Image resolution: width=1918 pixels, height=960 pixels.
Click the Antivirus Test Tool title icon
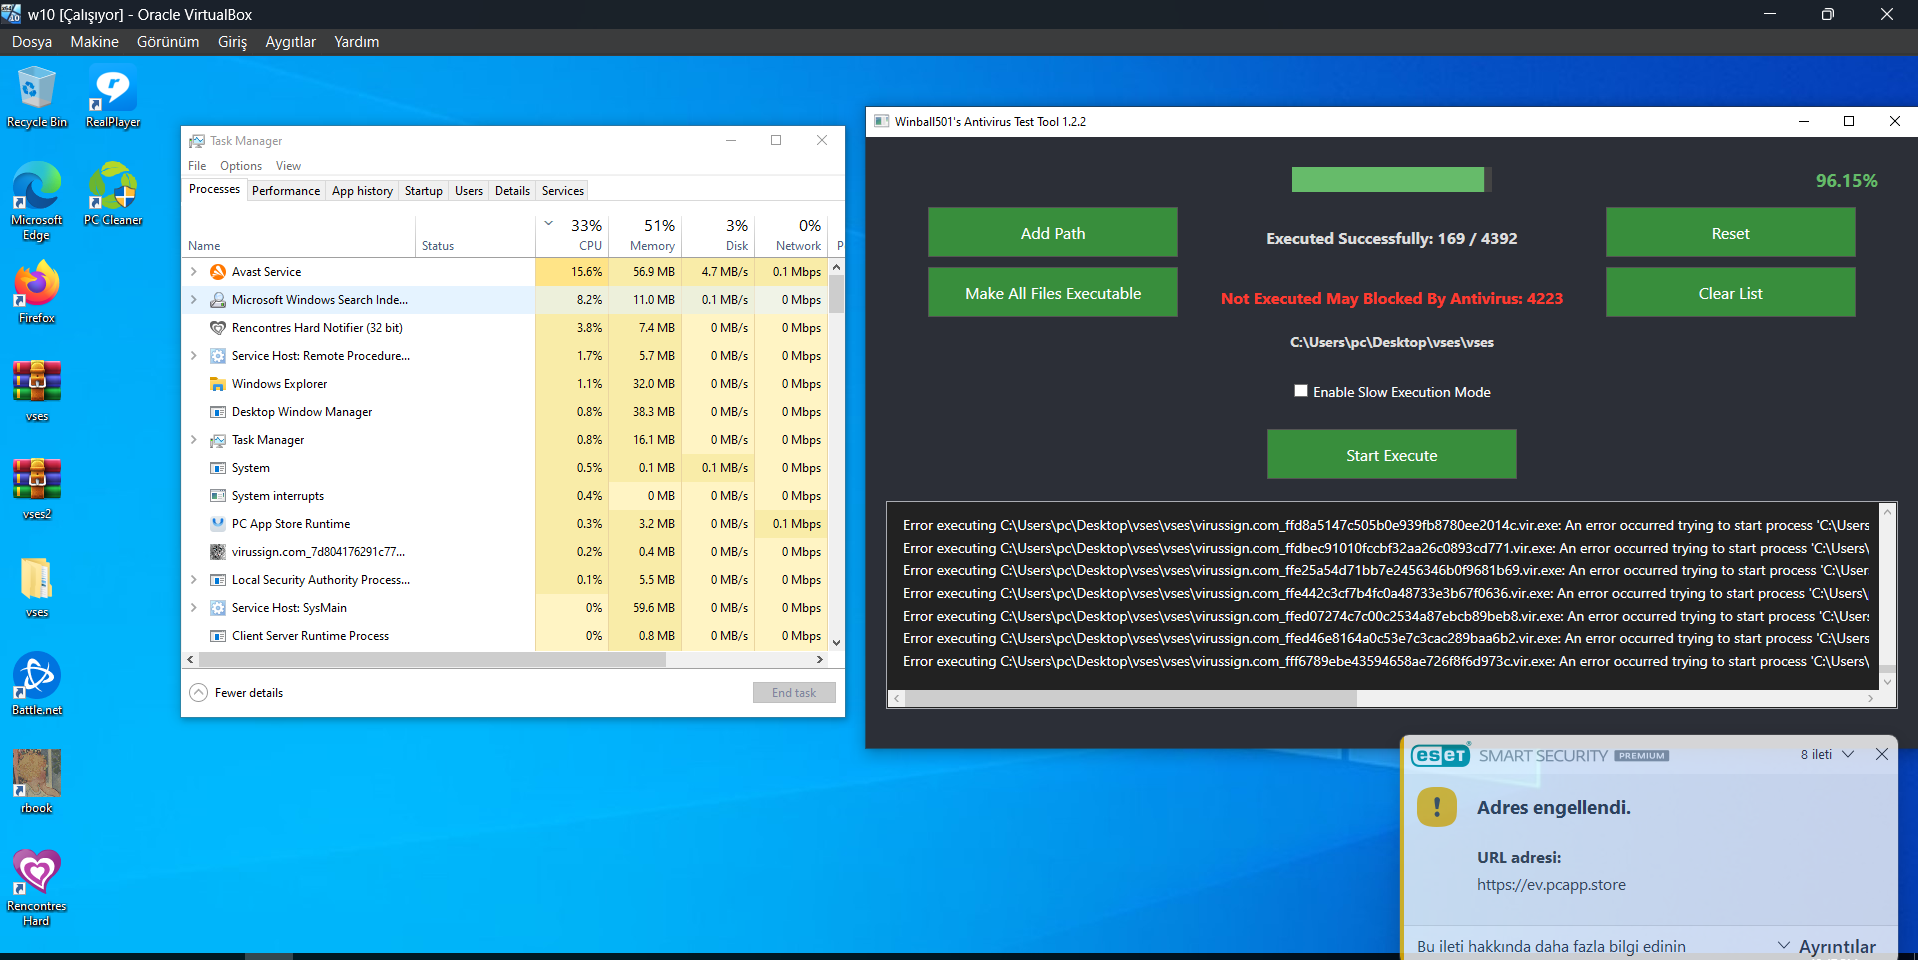point(881,122)
